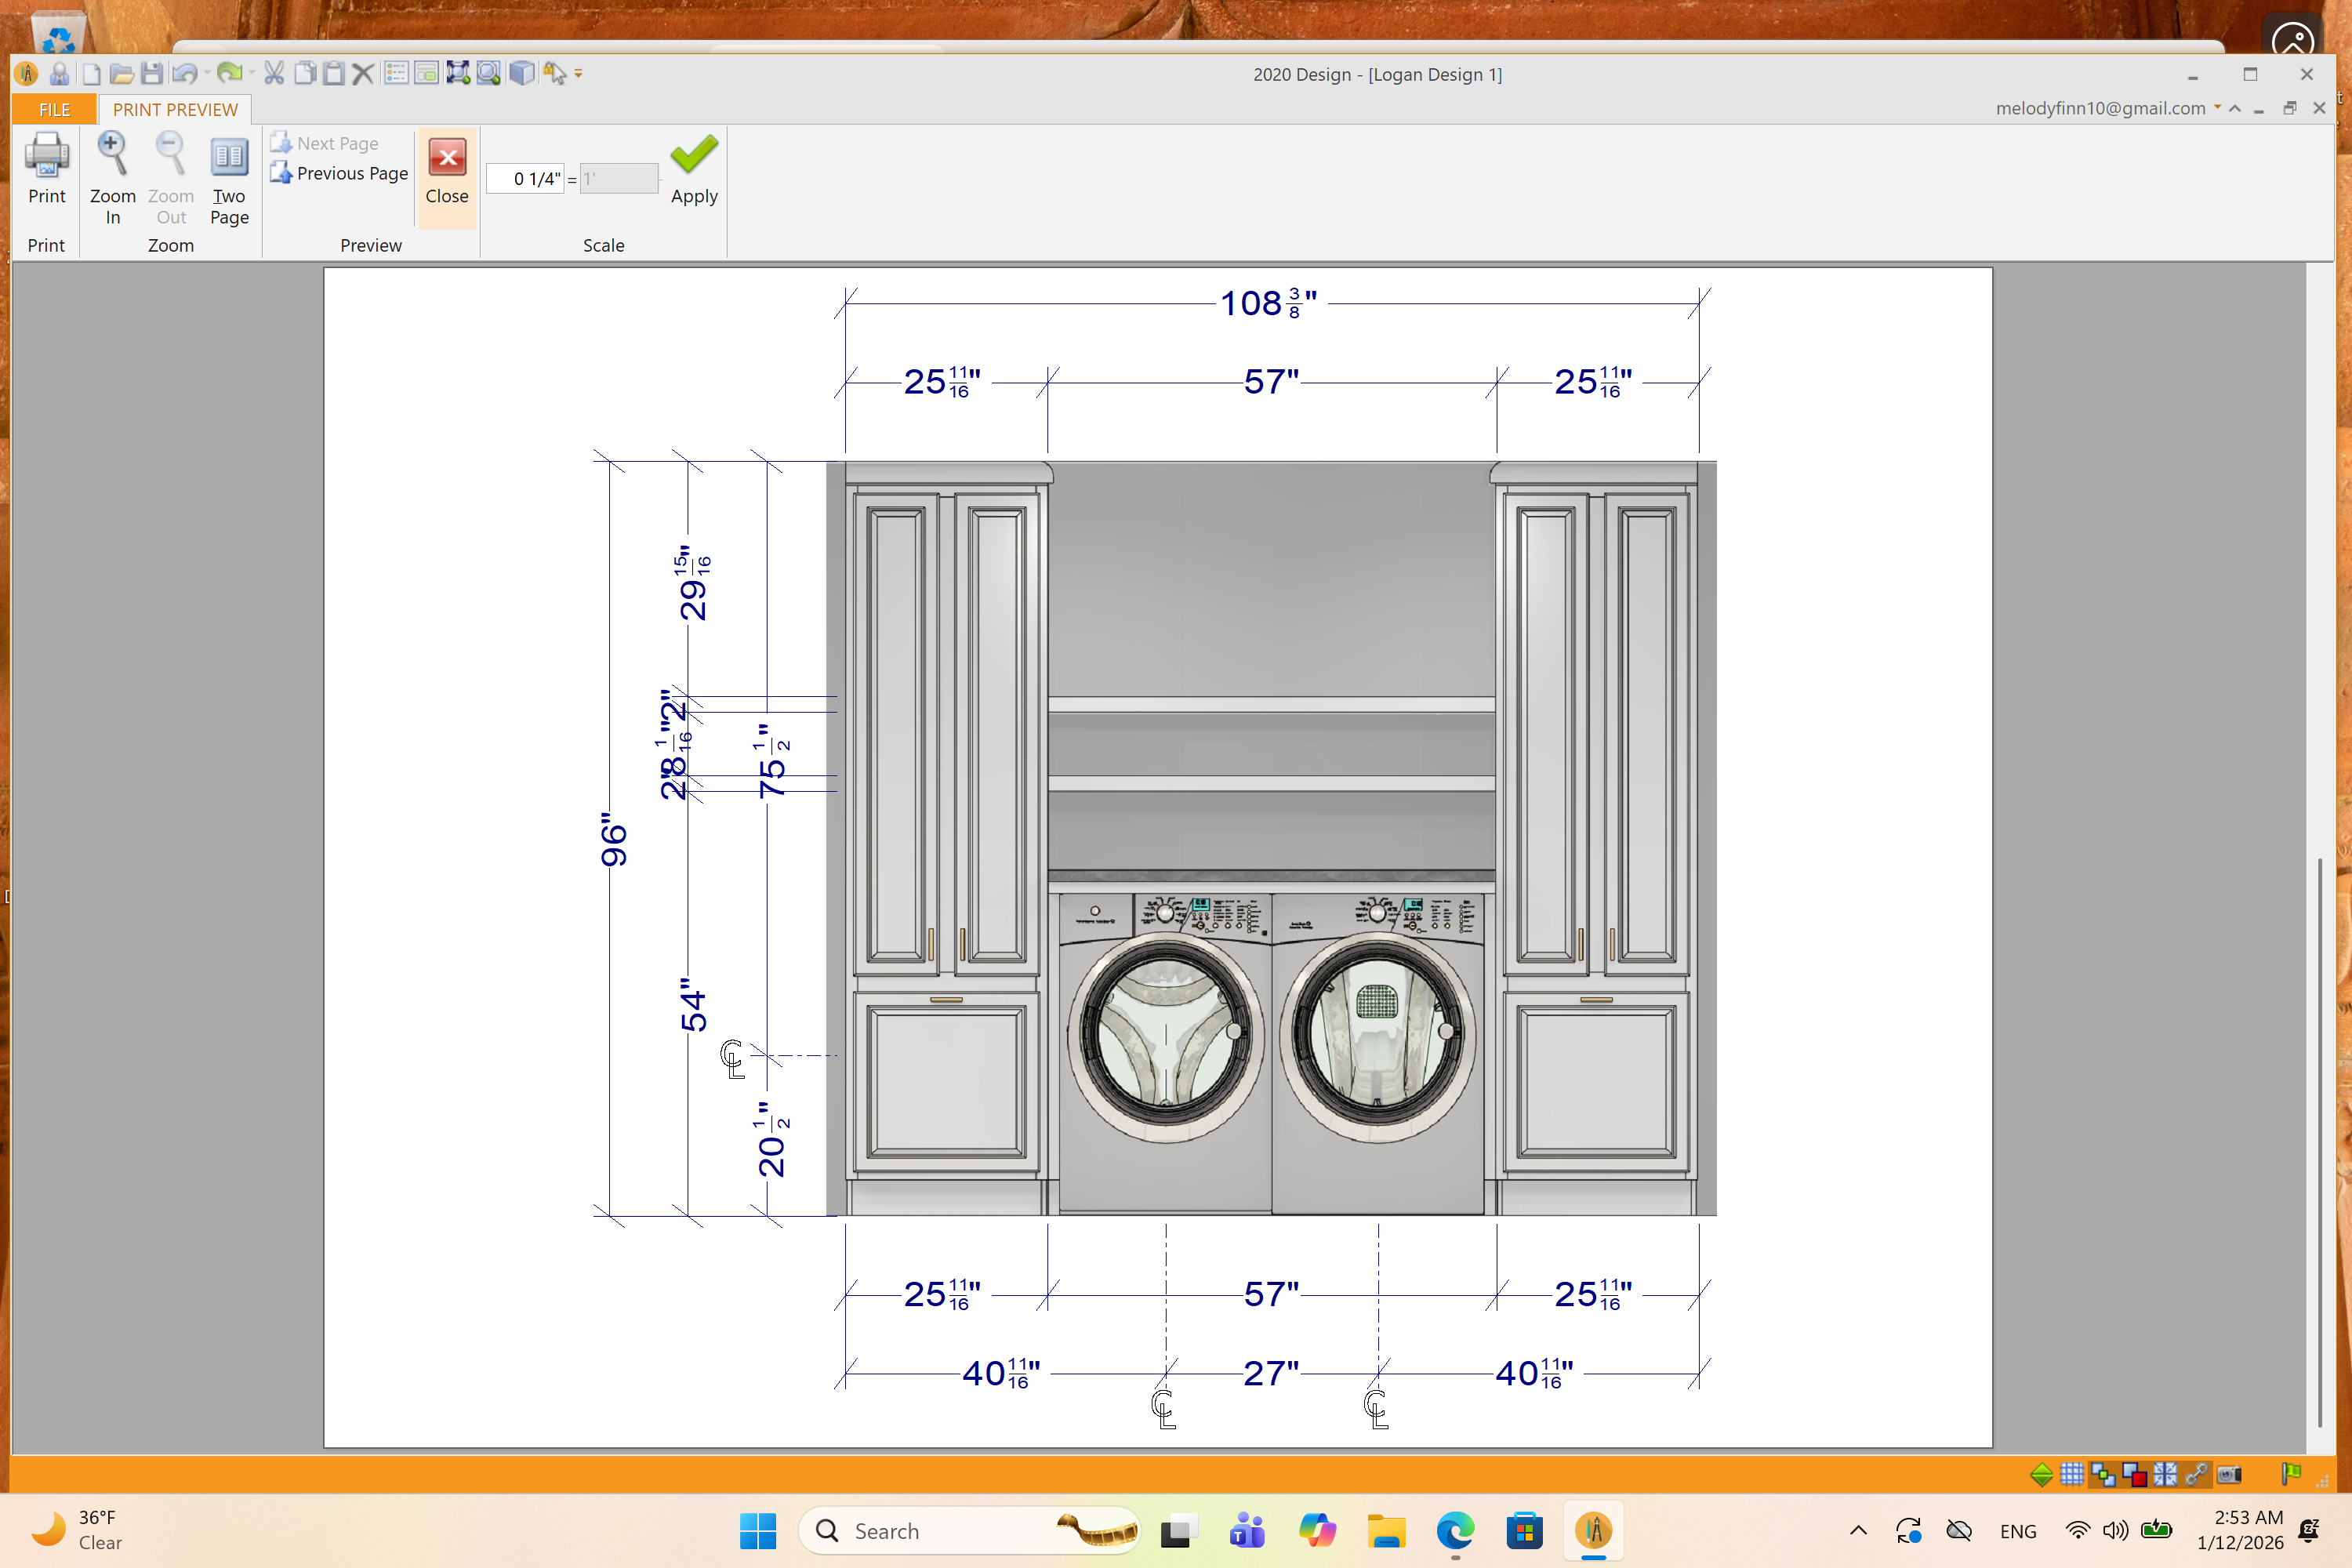
Task: Open the Undo history dropdown arrow
Action: click(207, 73)
